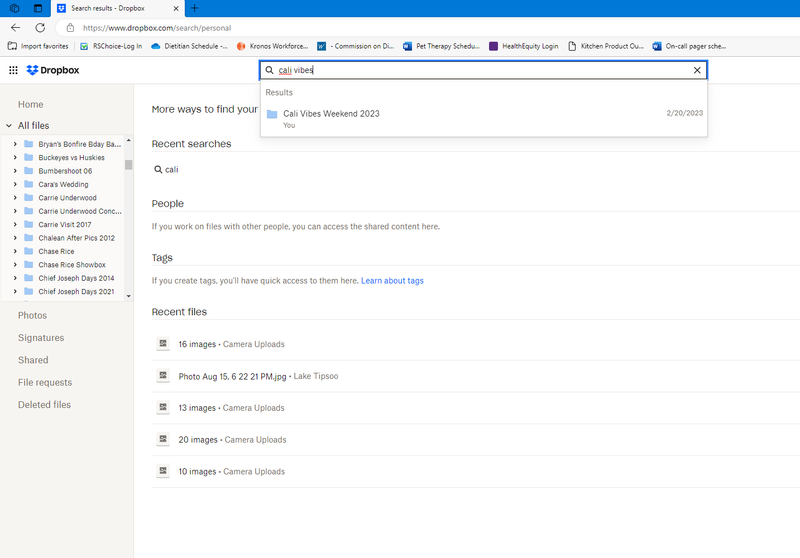Click the folder tree scrollbar thumb

pyautogui.click(x=128, y=165)
